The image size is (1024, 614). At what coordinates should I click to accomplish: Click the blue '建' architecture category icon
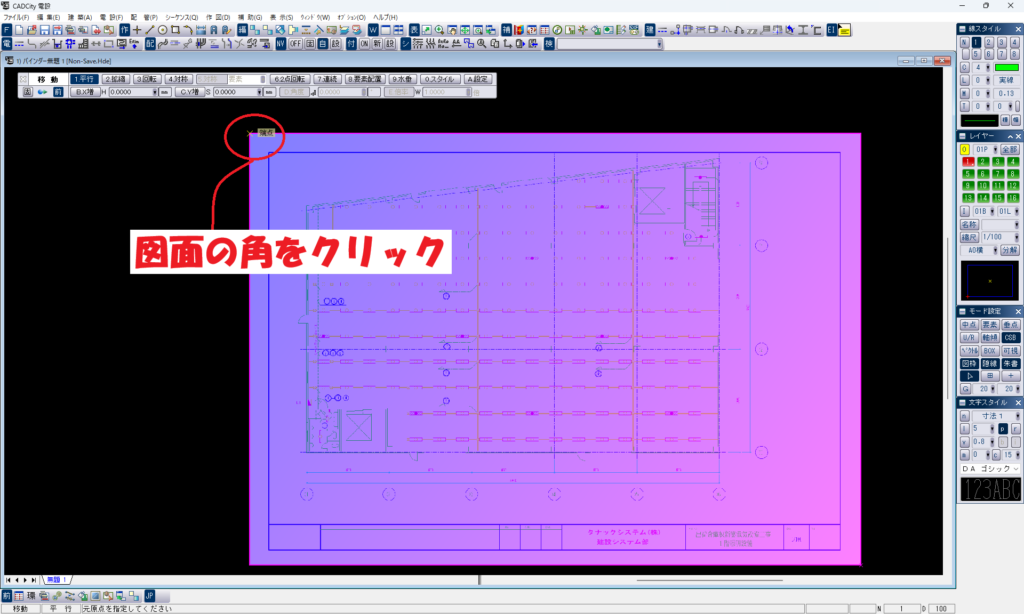[x=650, y=30]
